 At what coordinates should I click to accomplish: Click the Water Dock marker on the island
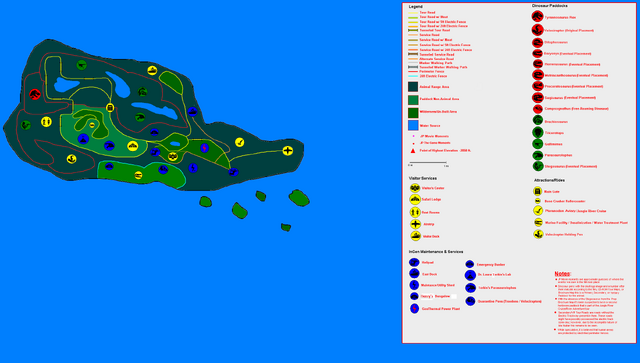[x=152, y=70]
